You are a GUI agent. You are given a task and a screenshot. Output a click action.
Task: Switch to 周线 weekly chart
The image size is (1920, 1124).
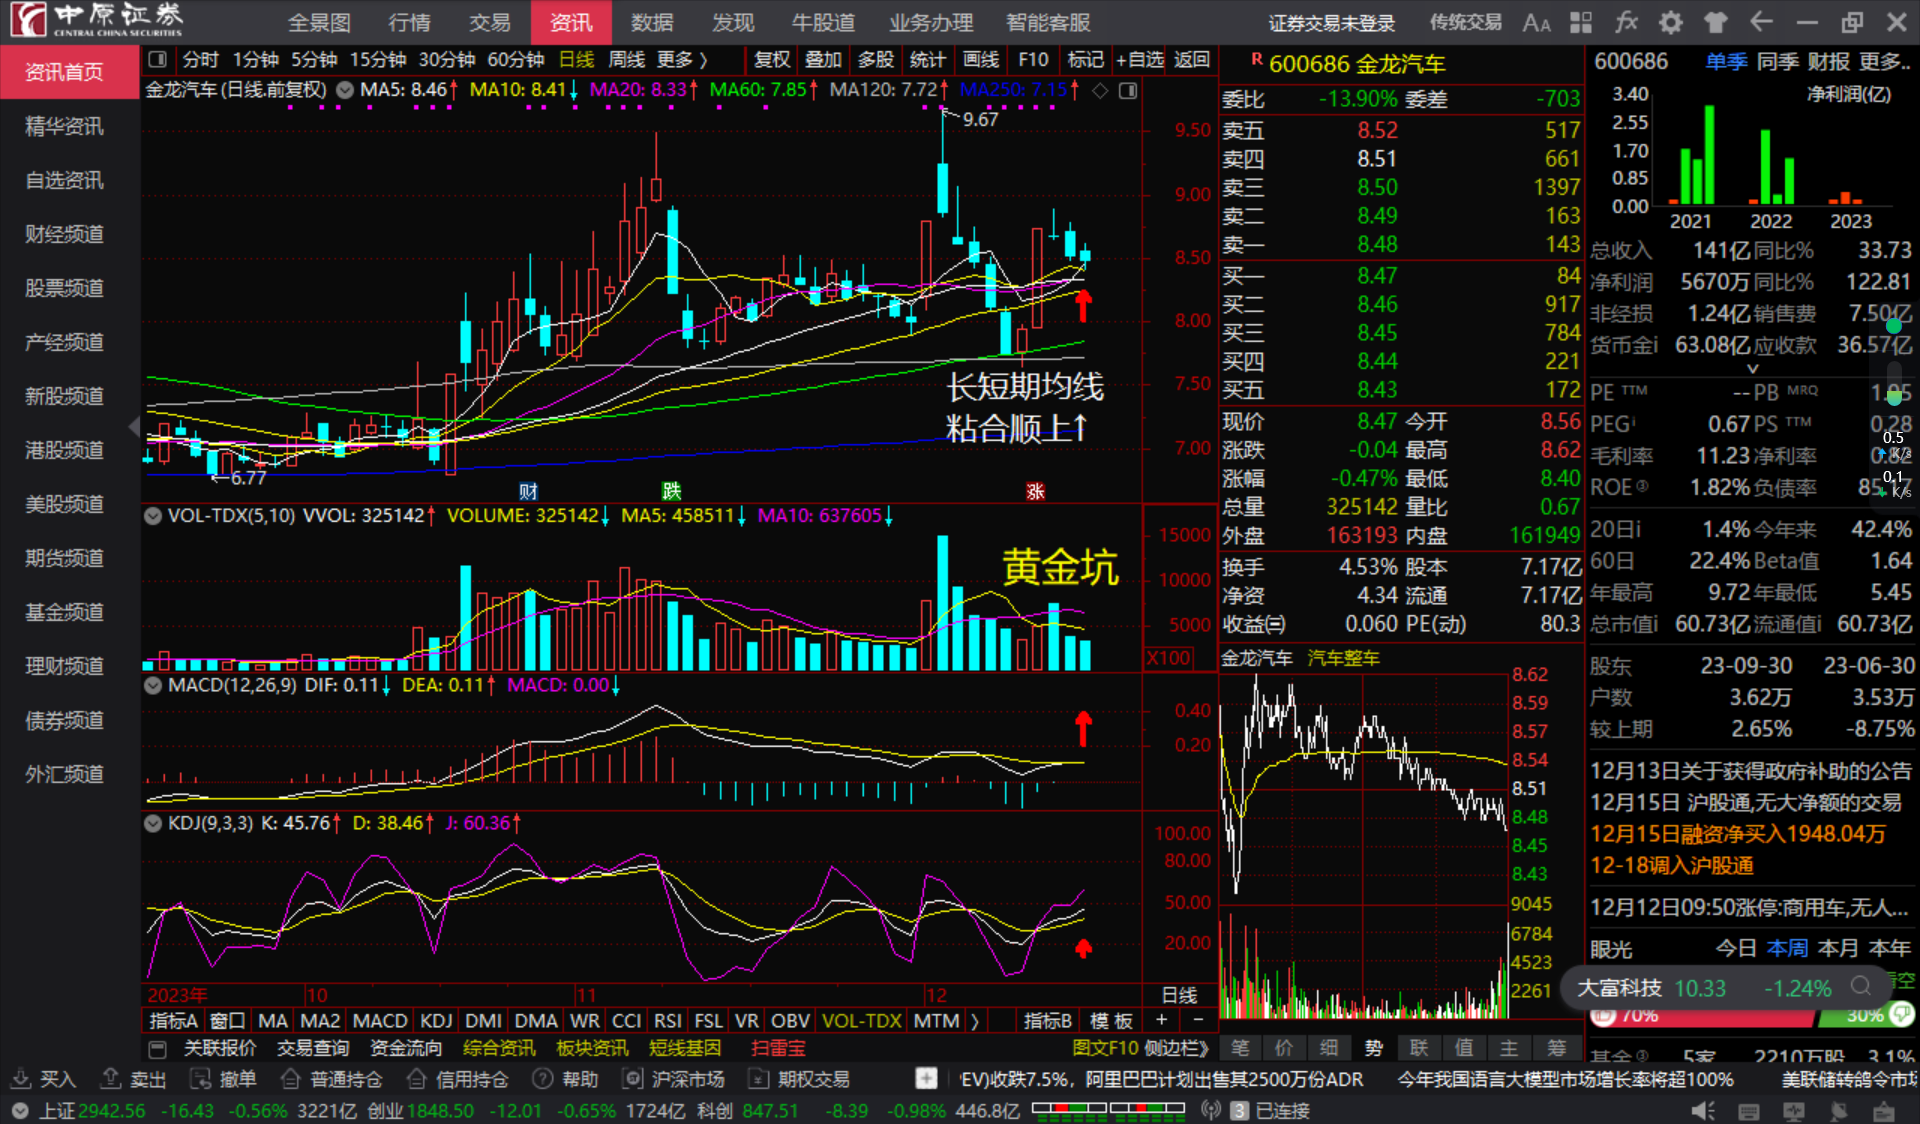click(627, 60)
